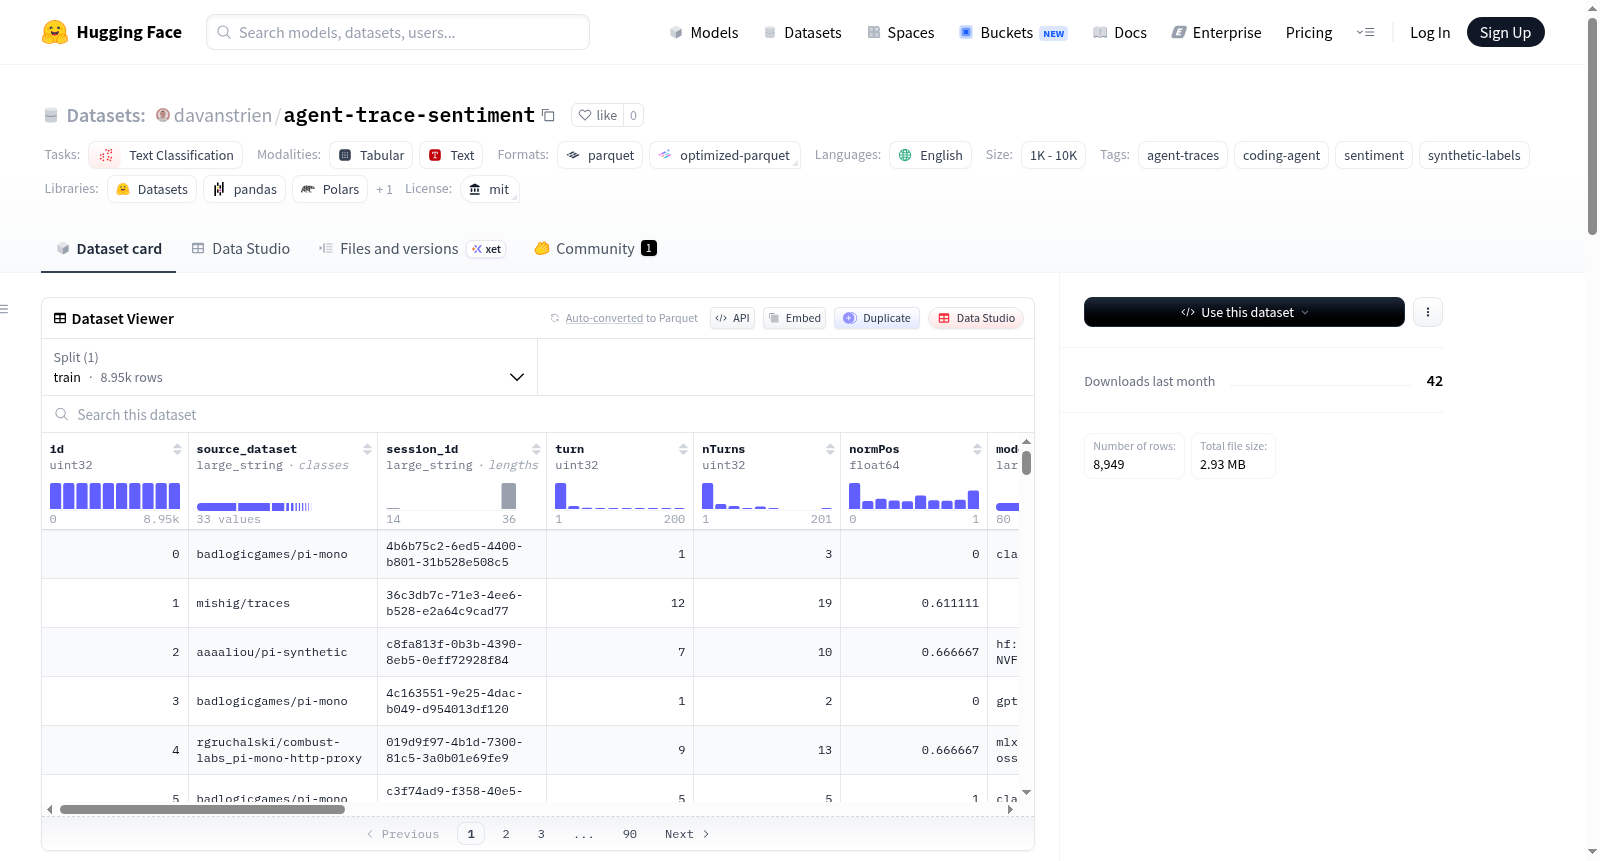Open the Use this dataset dropdown

(x=1244, y=312)
